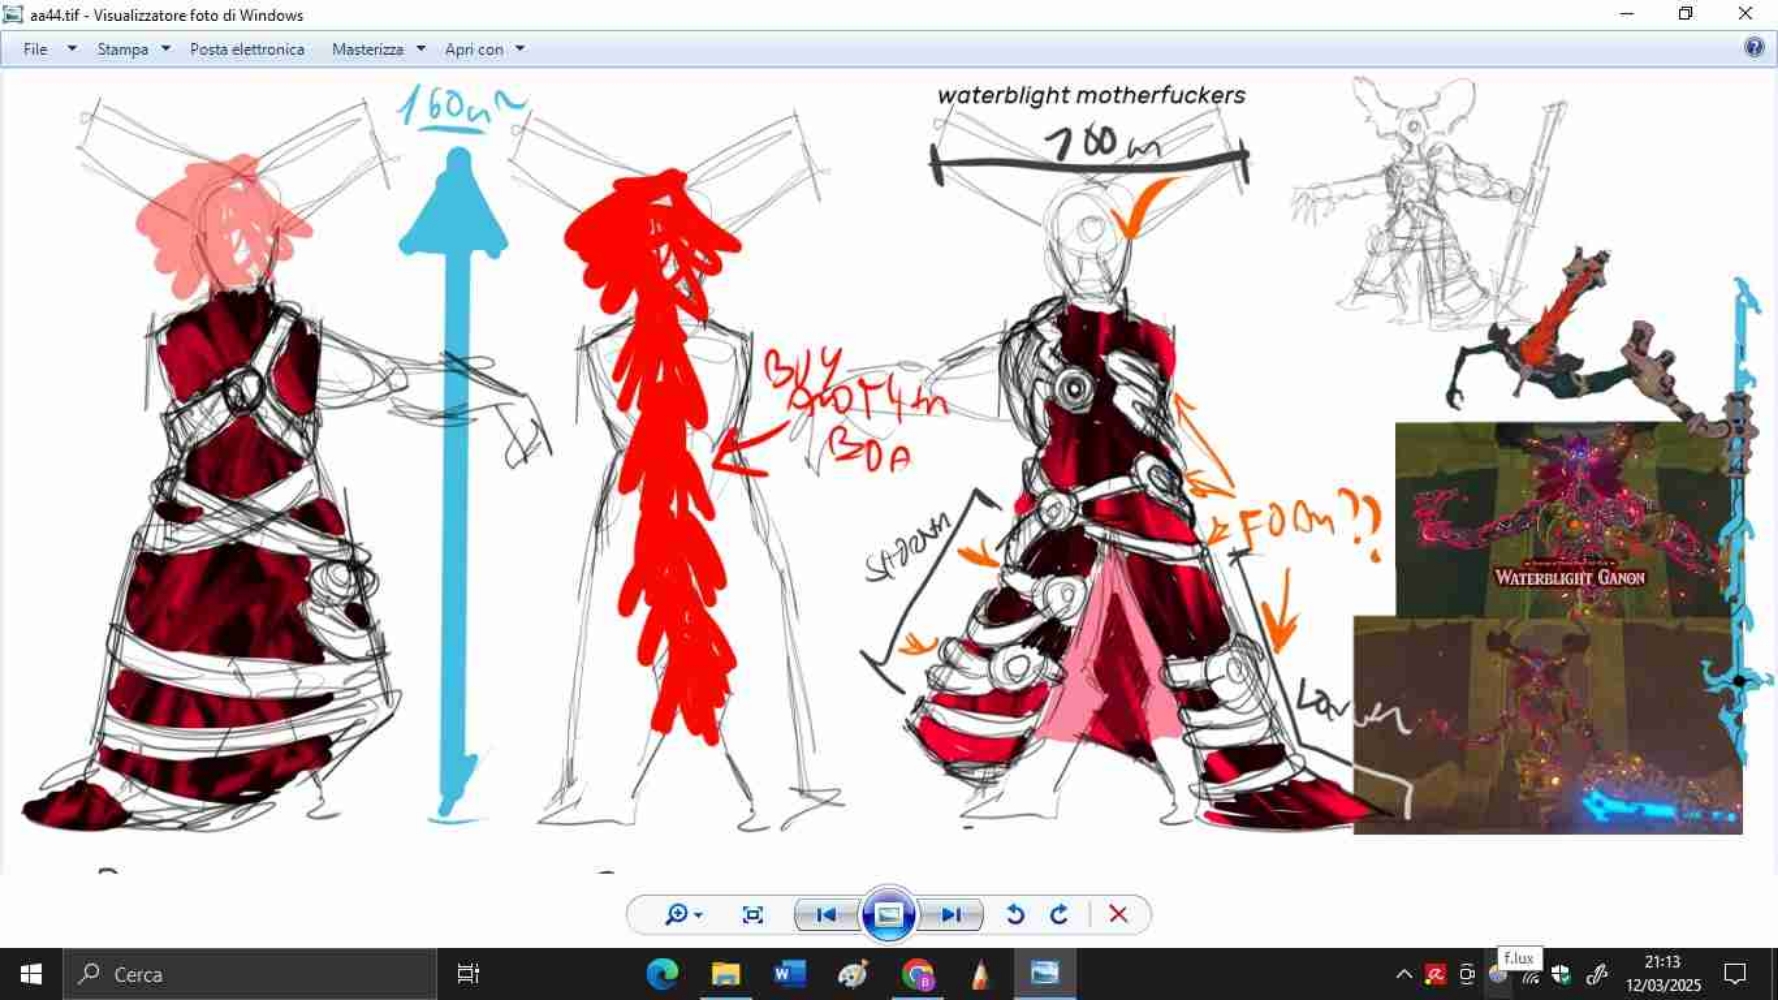Expand the File menu chevron
Image resolution: width=1778 pixels, height=1000 pixels.
tap(71, 48)
